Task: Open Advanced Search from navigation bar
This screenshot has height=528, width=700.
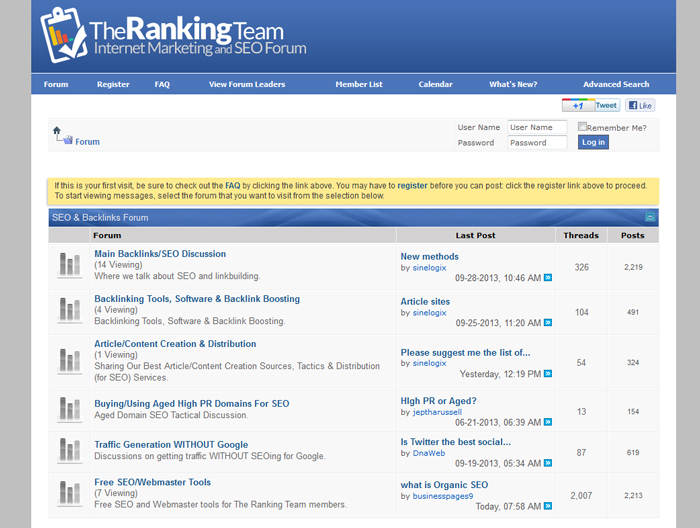Action: (616, 84)
